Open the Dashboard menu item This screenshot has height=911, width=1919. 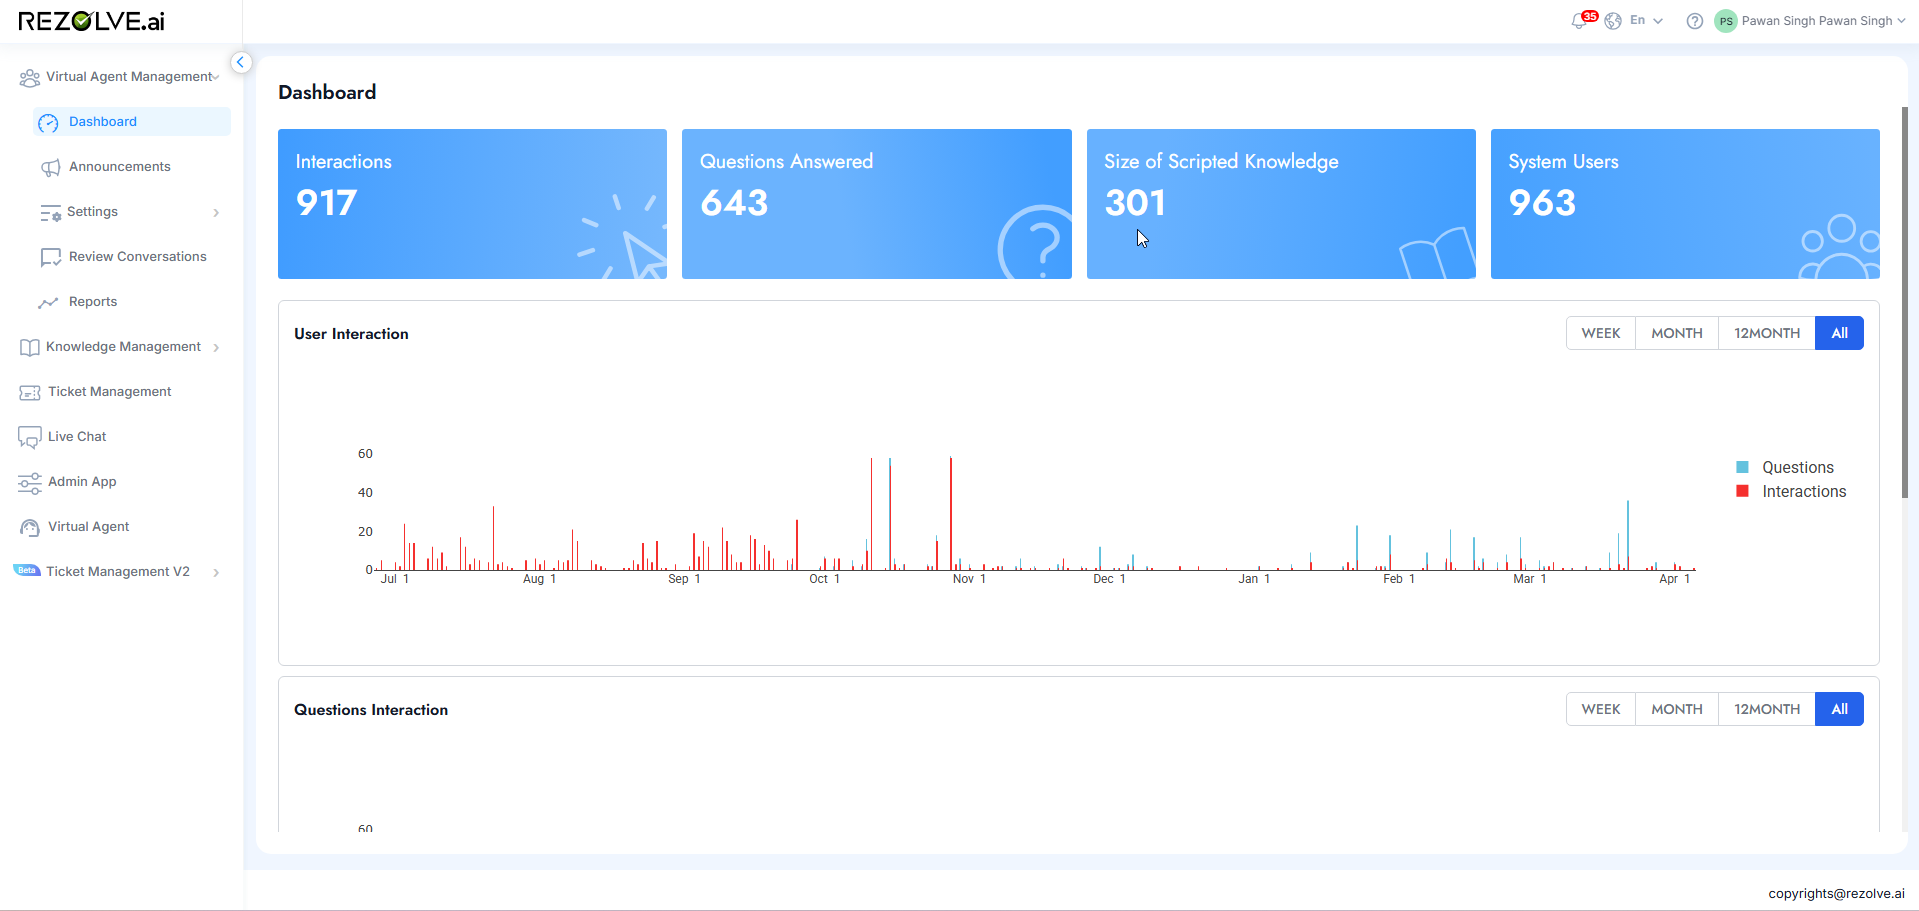tap(132, 122)
